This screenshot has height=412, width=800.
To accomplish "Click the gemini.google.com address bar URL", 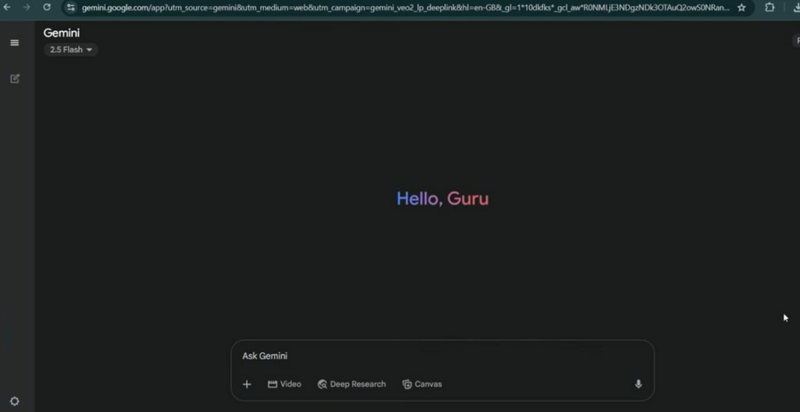I will coord(405,8).
